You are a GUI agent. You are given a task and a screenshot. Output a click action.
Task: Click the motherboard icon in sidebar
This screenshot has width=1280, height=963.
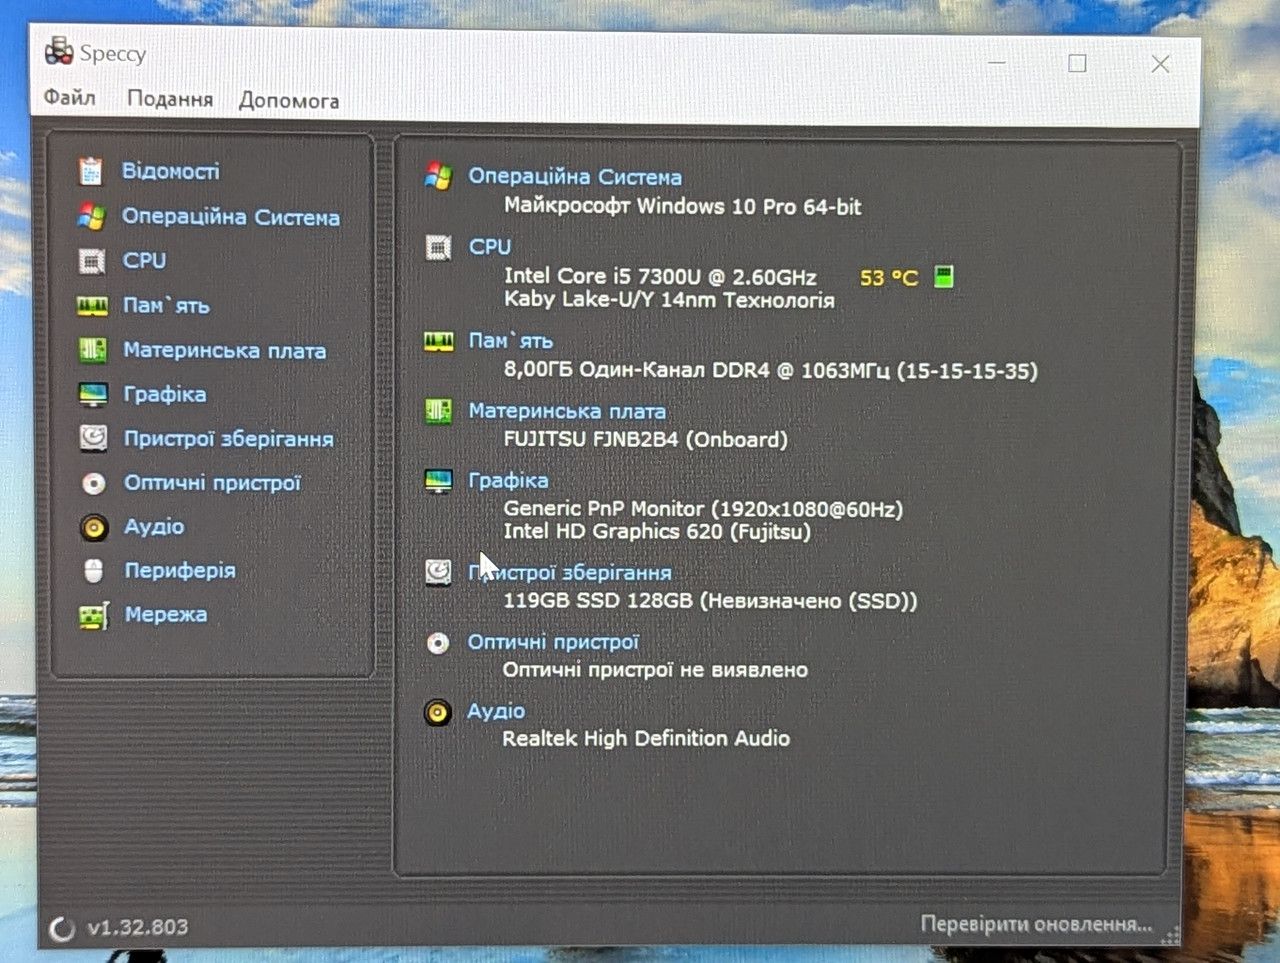point(93,350)
